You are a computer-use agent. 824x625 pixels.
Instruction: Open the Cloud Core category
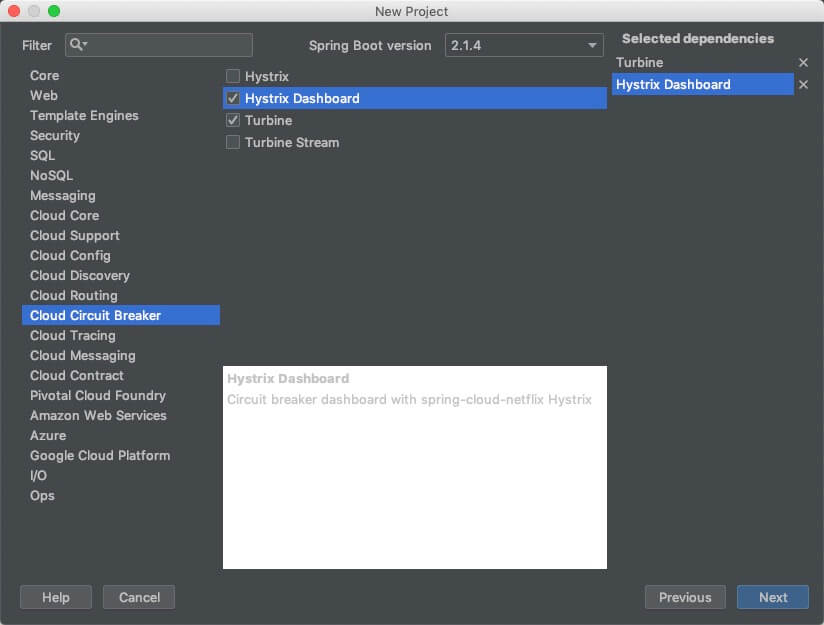click(x=121, y=215)
